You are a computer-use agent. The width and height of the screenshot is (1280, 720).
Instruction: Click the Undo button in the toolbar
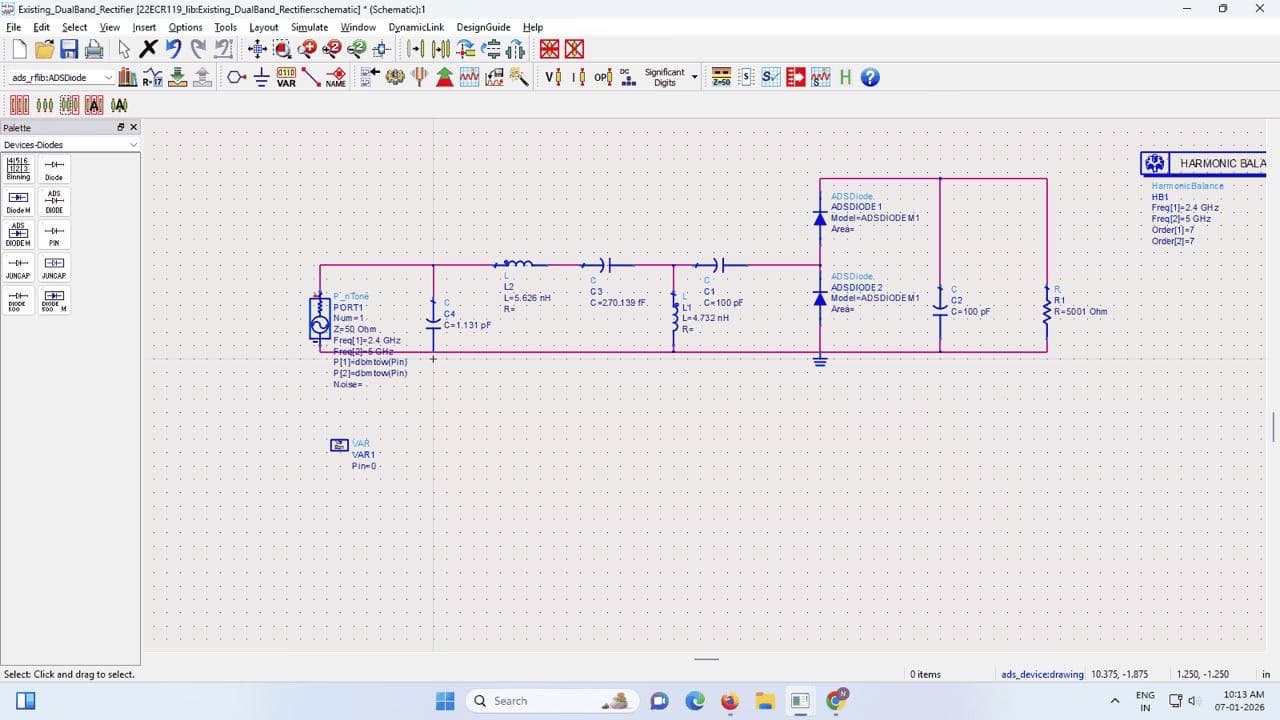[173, 48]
